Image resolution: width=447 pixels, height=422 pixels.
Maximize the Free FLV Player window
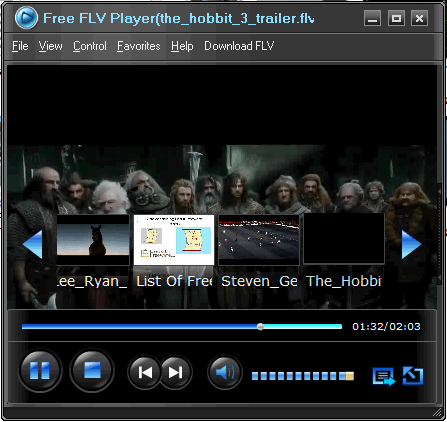[x=396, y=18]
